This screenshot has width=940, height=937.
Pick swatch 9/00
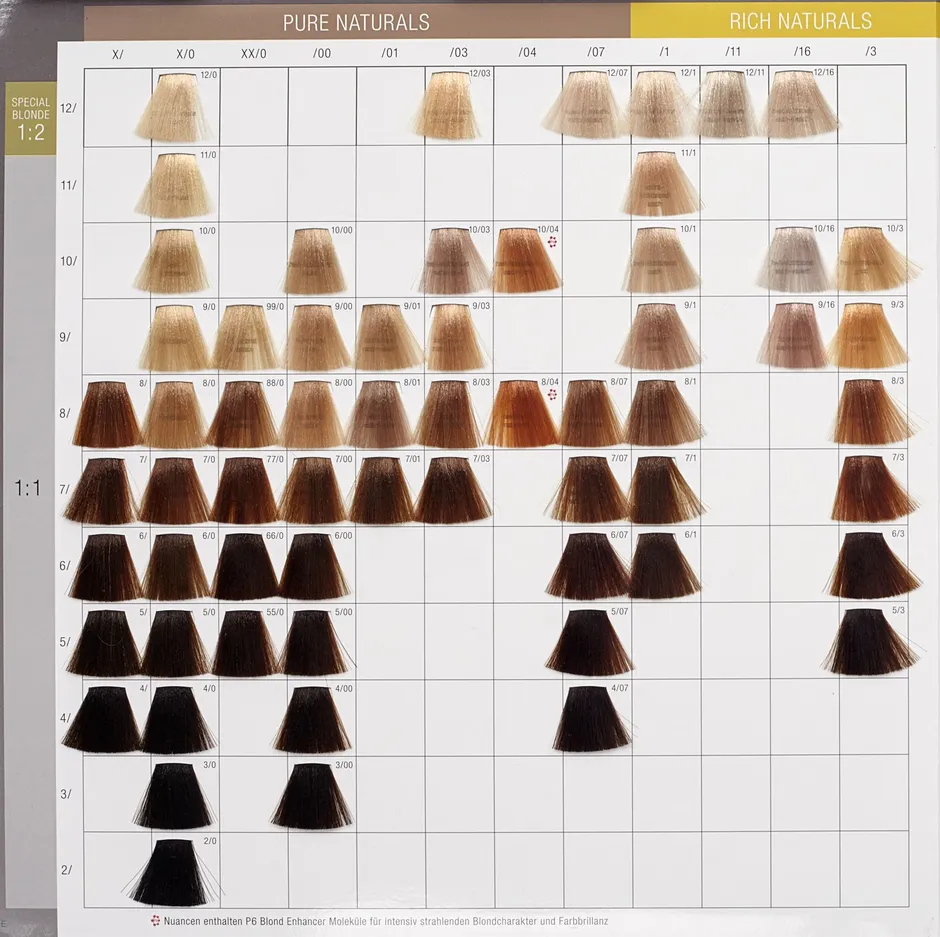click(317, 337)
